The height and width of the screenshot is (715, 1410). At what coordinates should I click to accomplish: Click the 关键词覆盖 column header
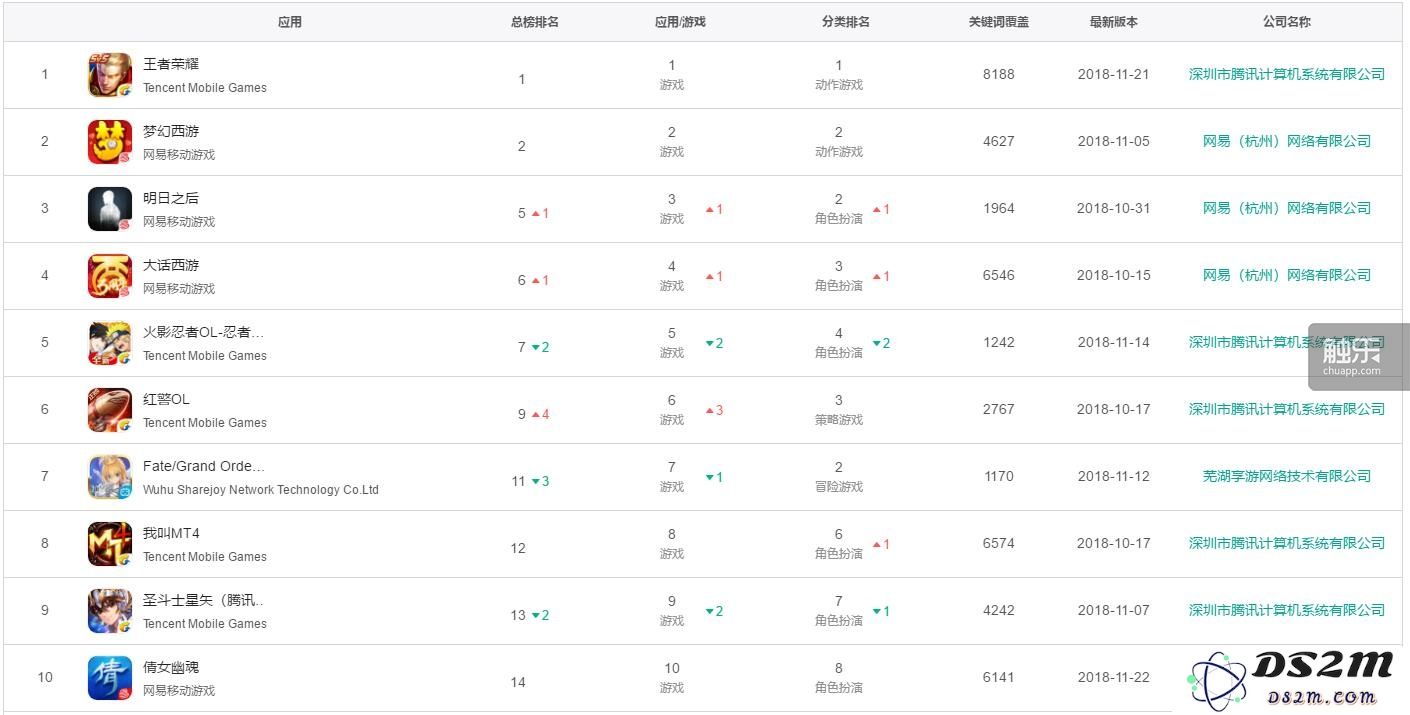(x=998, y=22)
